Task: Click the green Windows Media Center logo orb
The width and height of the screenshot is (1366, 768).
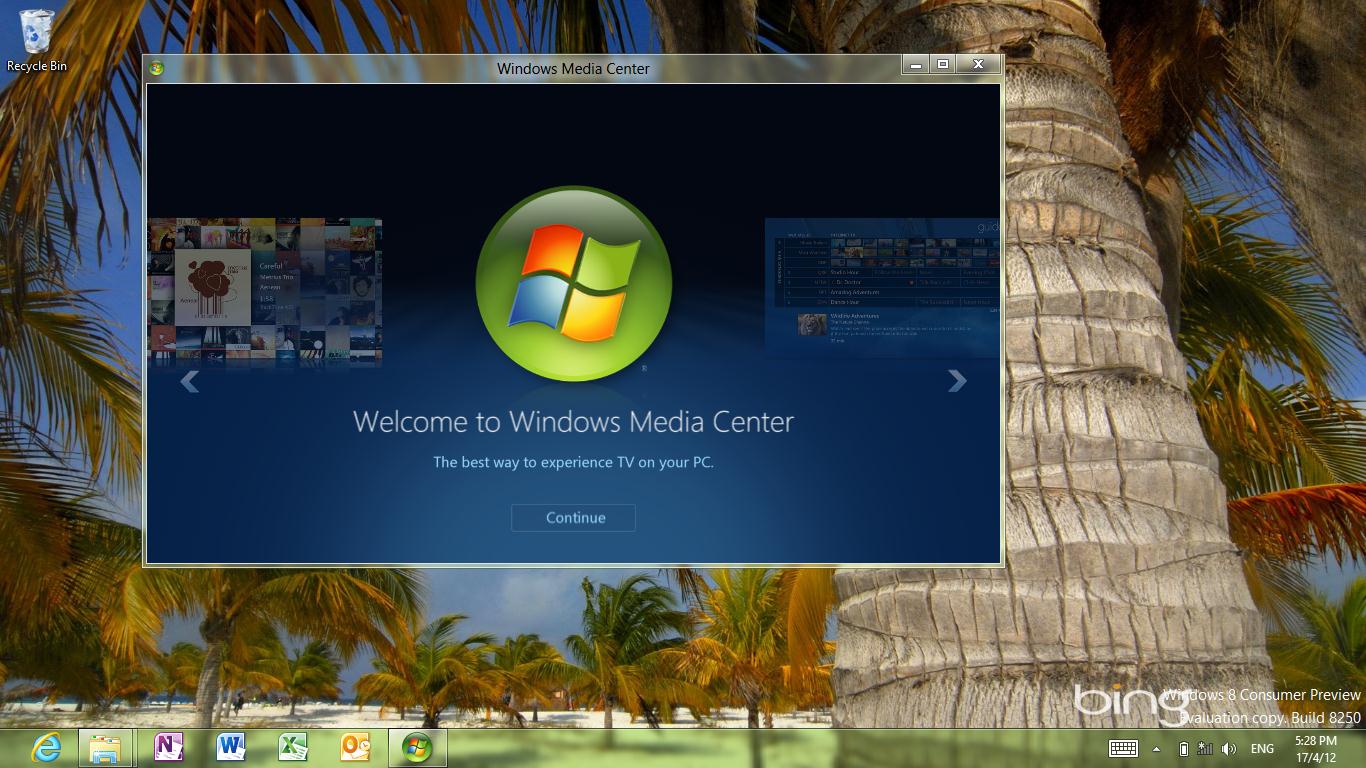Action: point(574,284)
